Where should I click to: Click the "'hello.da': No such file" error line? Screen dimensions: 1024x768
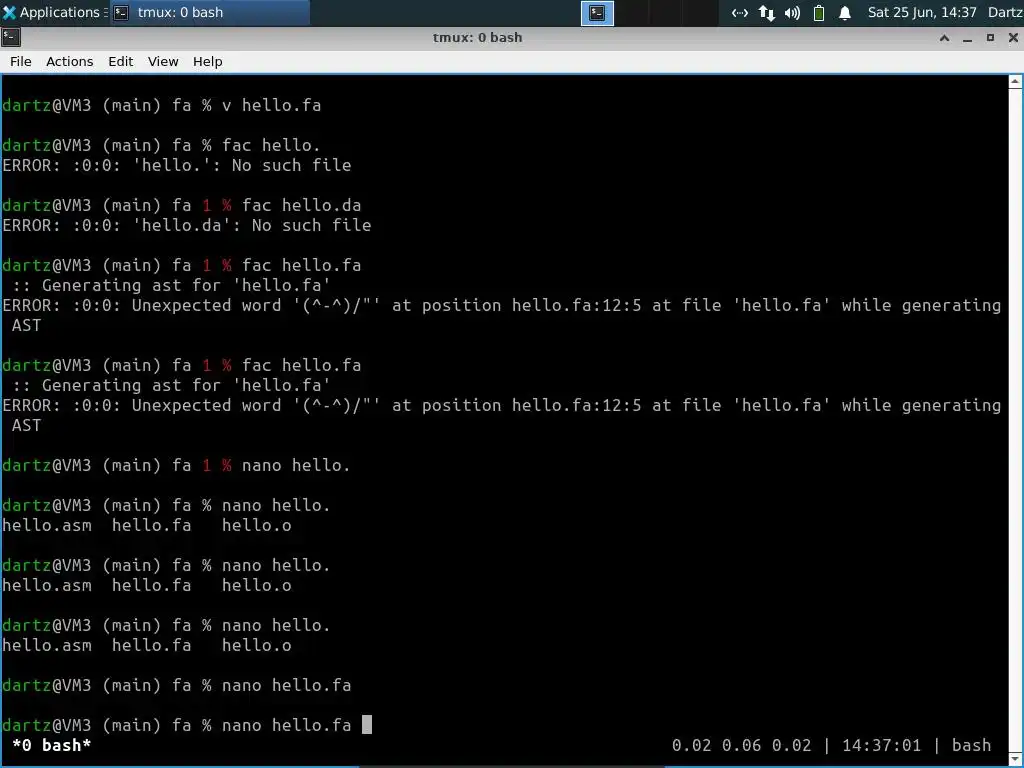pyautogui.click(x=187, y=225)
